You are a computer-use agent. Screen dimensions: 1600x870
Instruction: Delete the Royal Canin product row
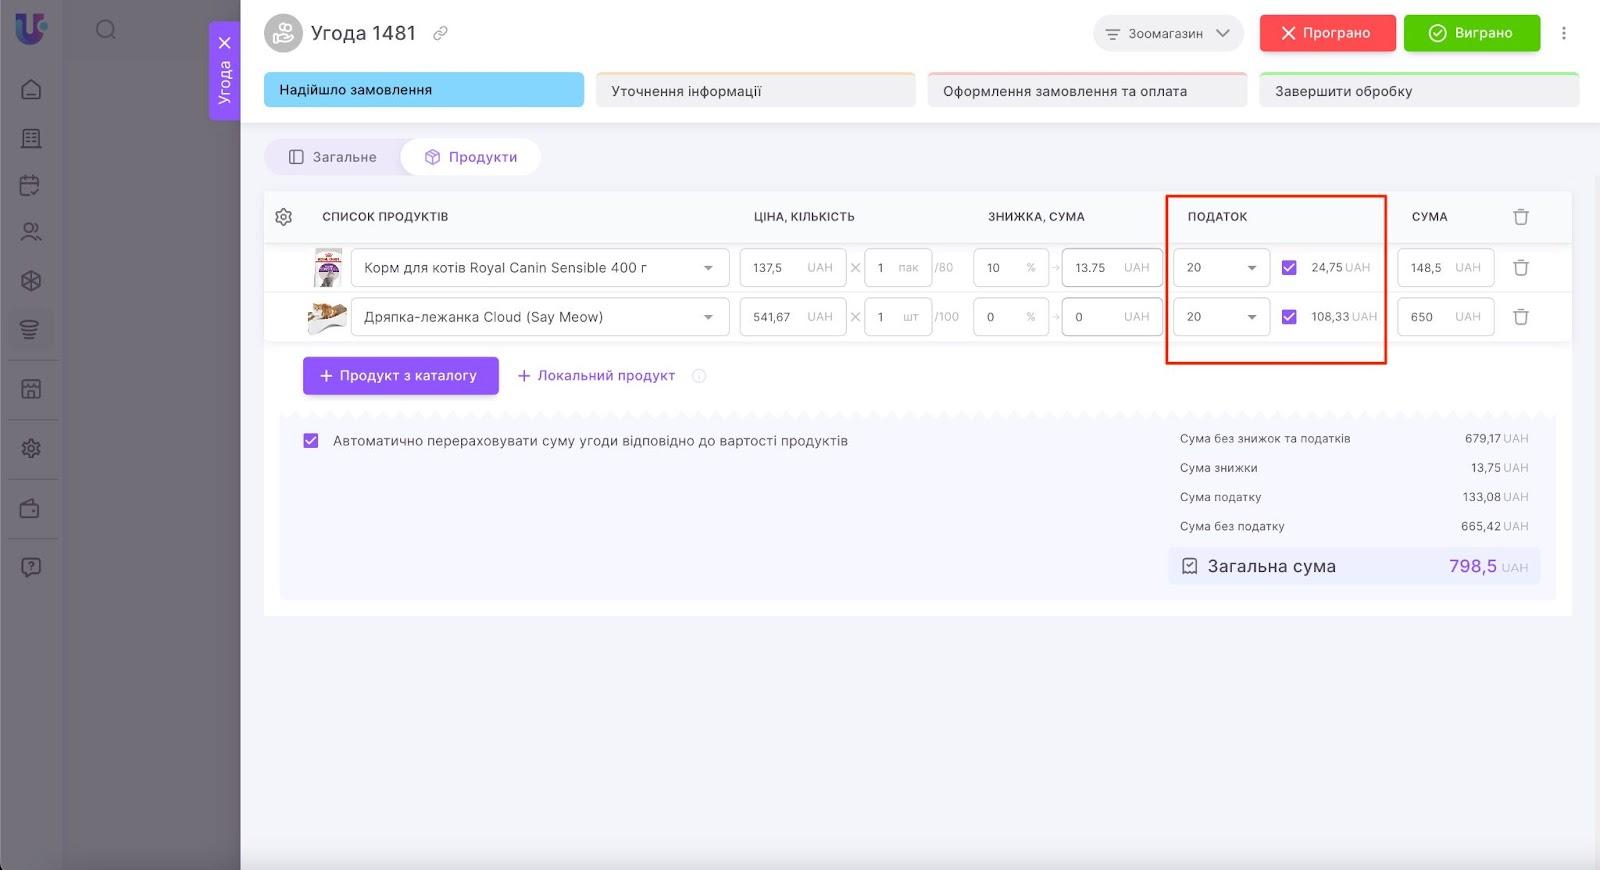[1520, 268]
